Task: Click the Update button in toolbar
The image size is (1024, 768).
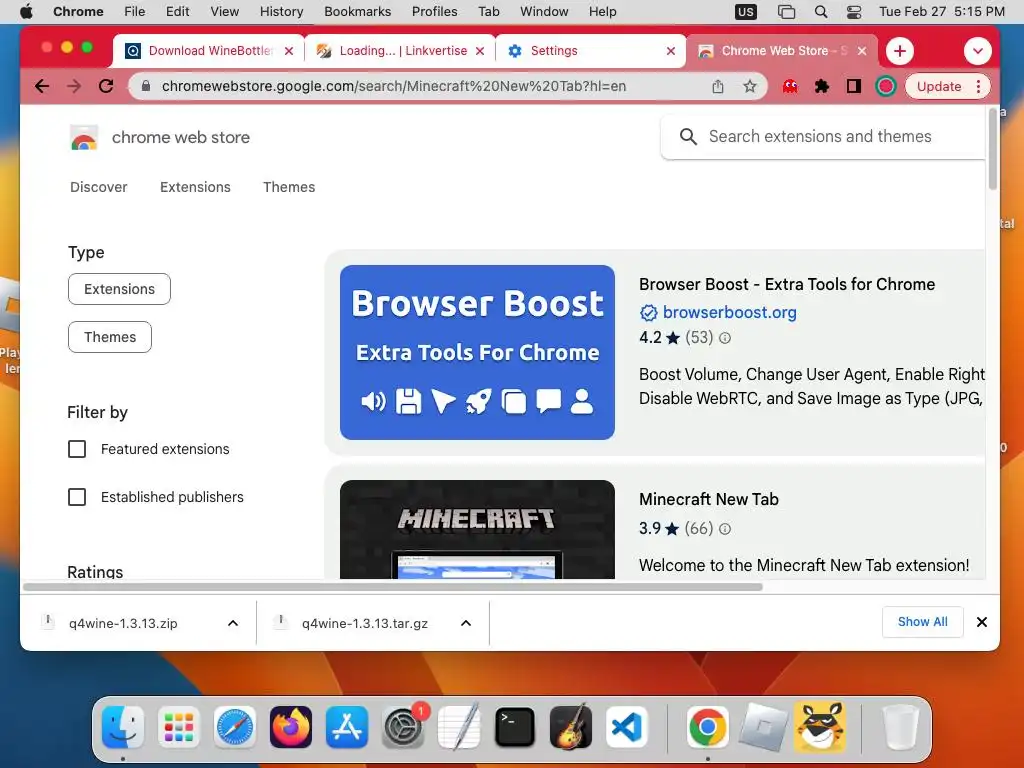Action: [x=939, y=86]
